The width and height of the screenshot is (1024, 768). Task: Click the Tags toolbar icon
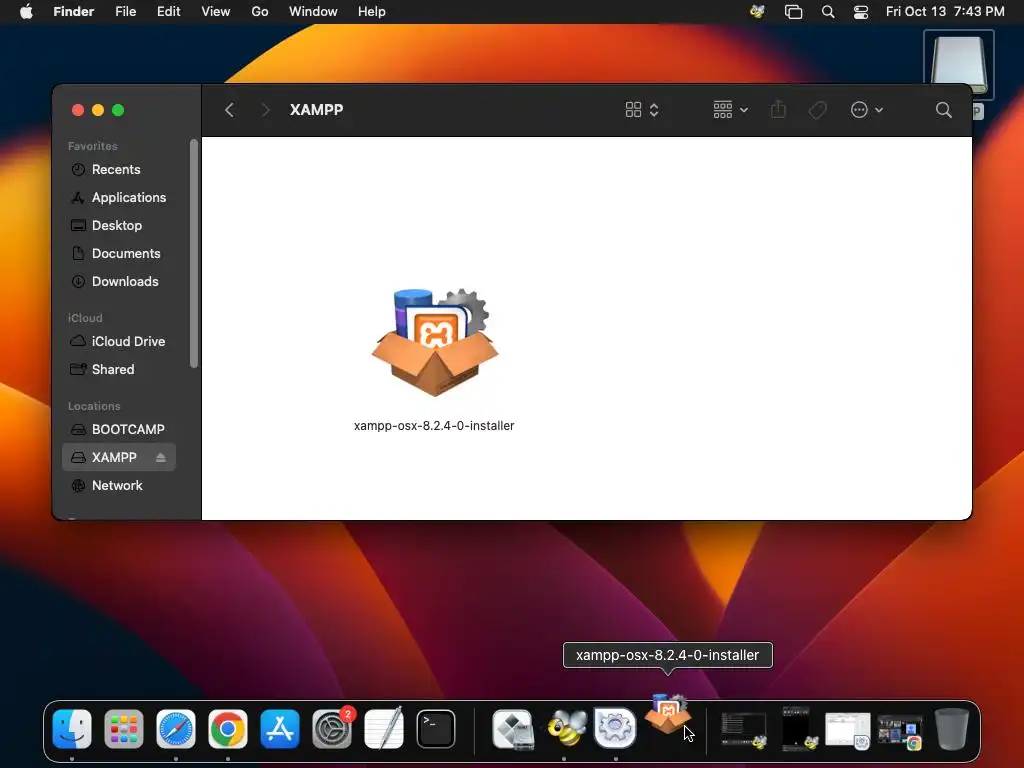[817, 110]
